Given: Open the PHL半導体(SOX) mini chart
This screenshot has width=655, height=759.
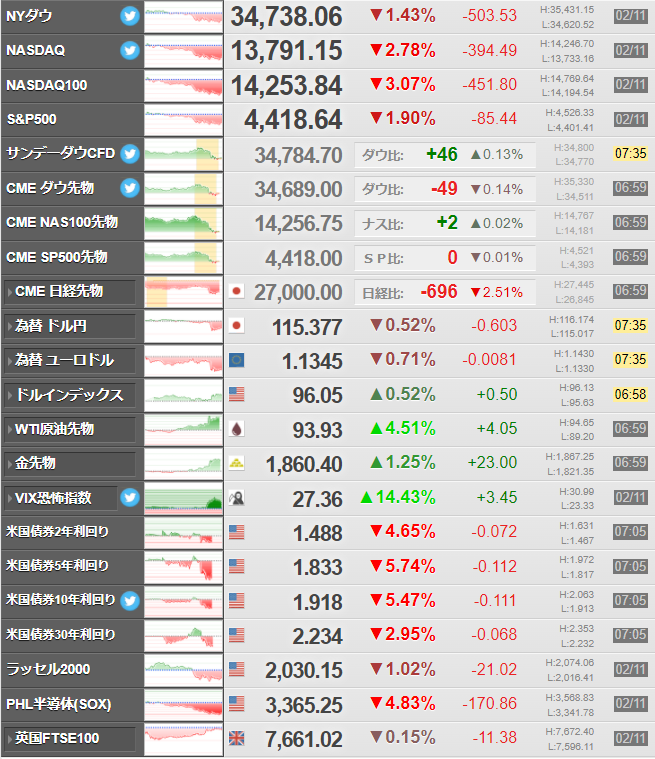Looking at the screenshot, I should pos(183,704).
